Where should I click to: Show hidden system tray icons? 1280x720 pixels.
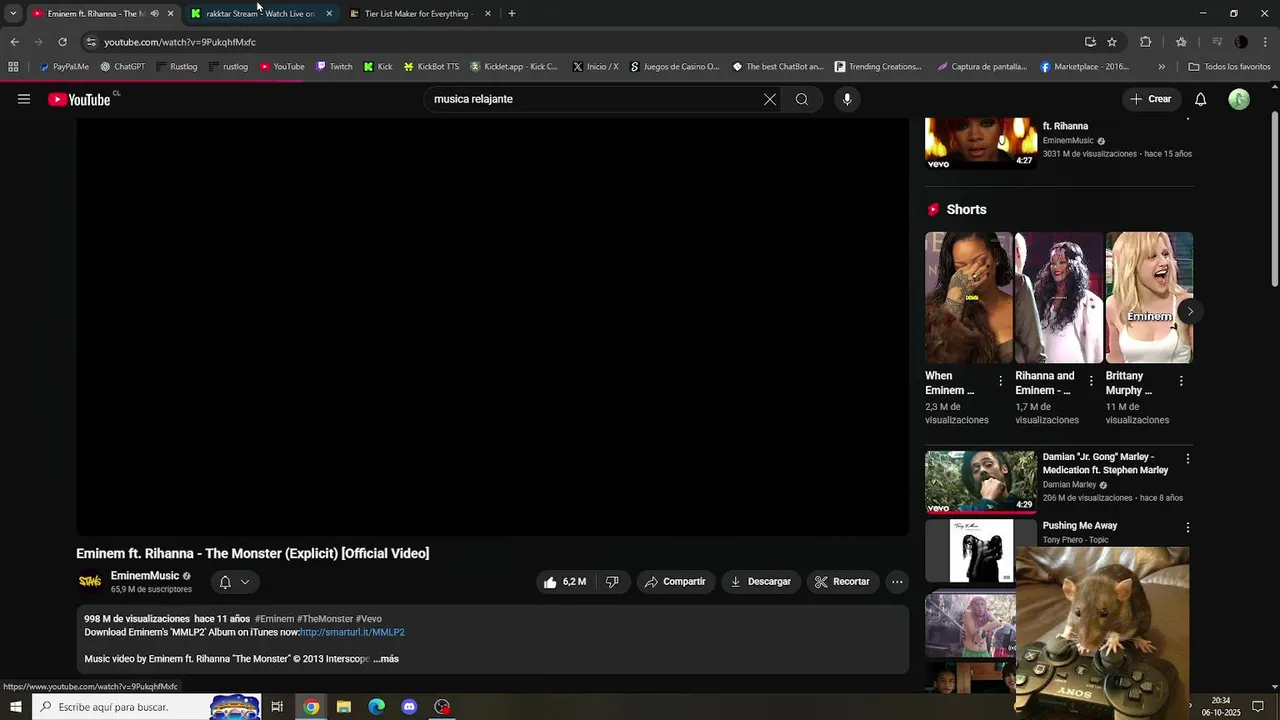(x=1189, y=707)
